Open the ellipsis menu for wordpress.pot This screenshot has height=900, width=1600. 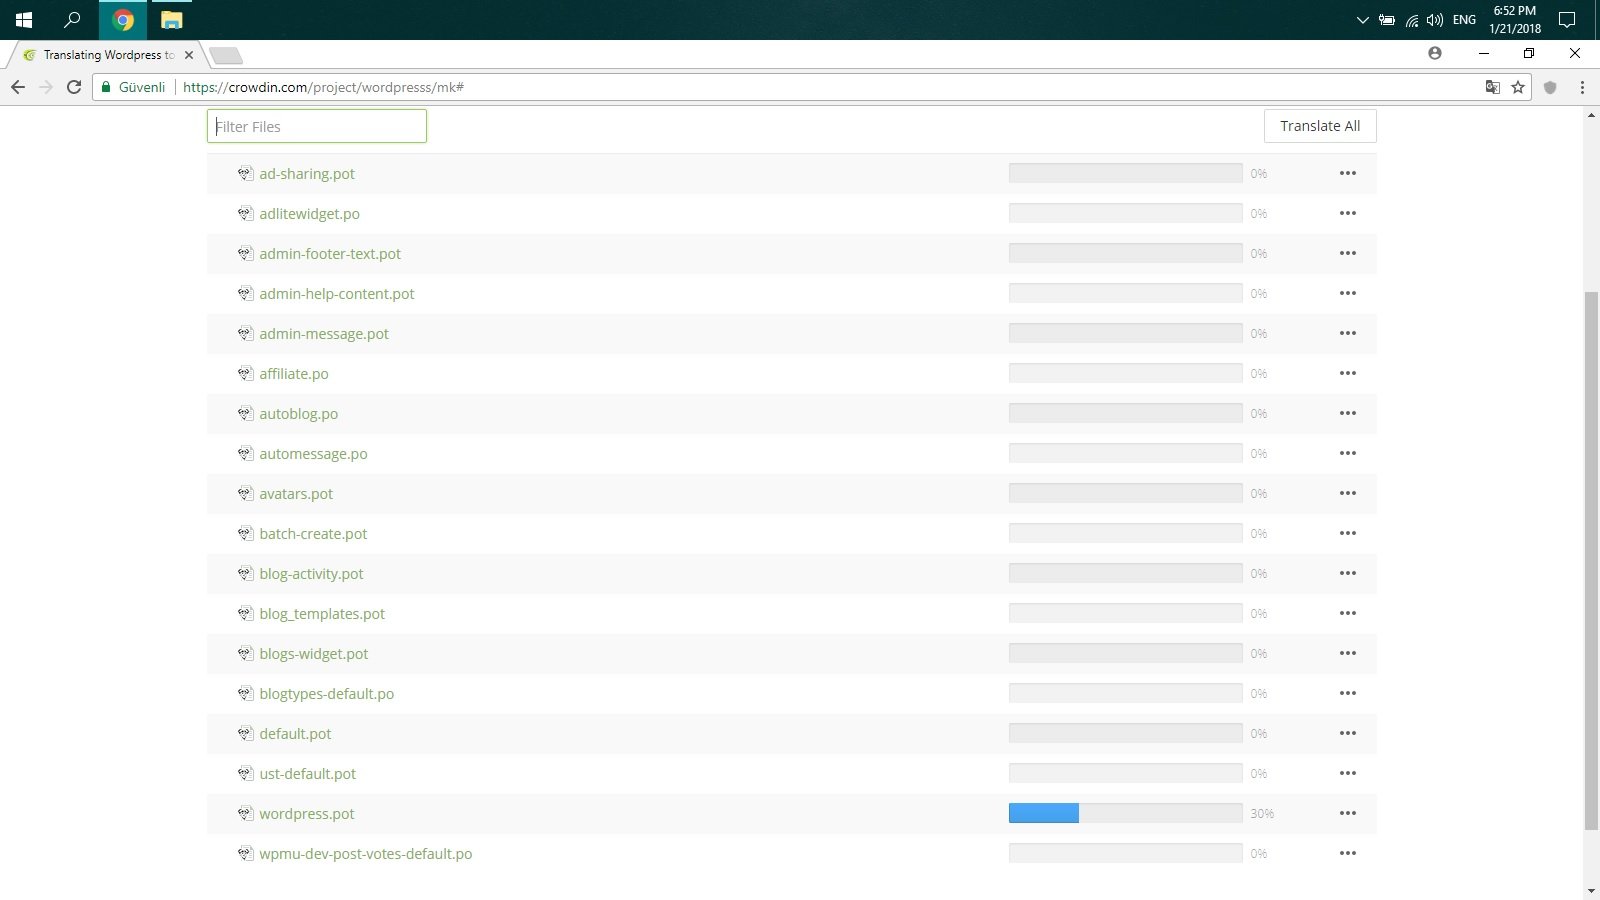[x=1348, y=813]
